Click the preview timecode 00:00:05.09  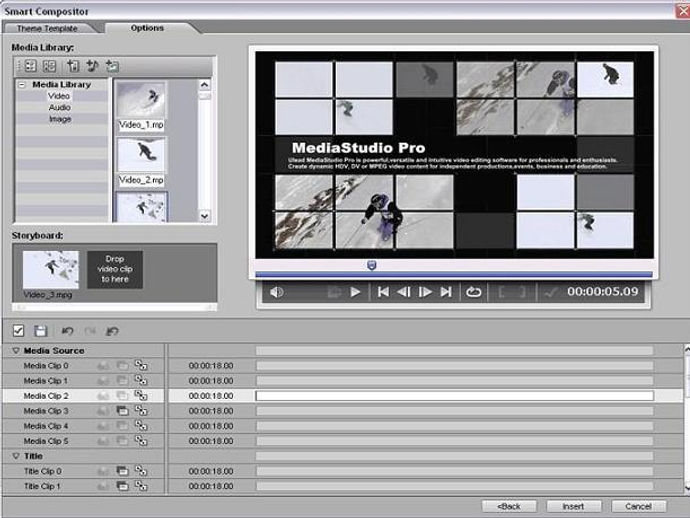(602, 291)
